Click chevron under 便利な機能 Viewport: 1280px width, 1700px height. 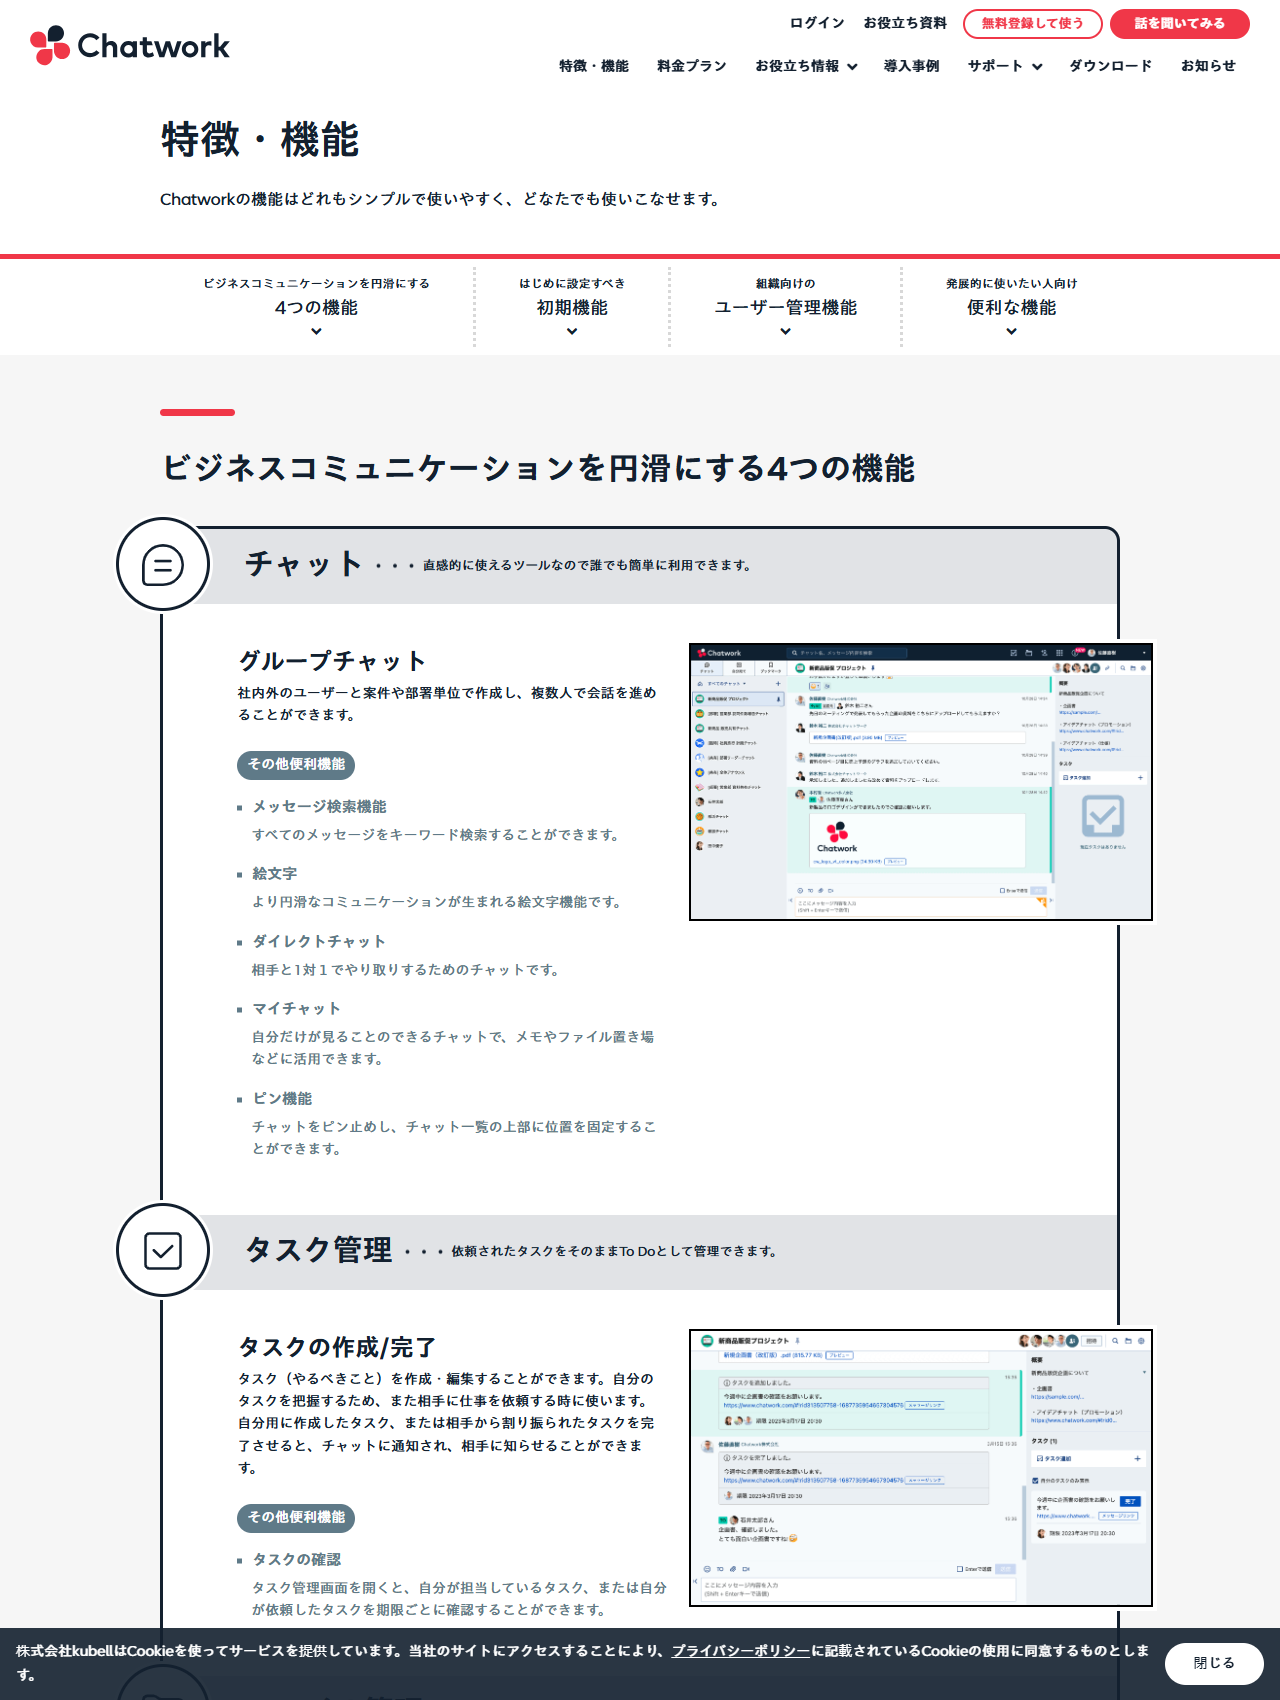1011,331
